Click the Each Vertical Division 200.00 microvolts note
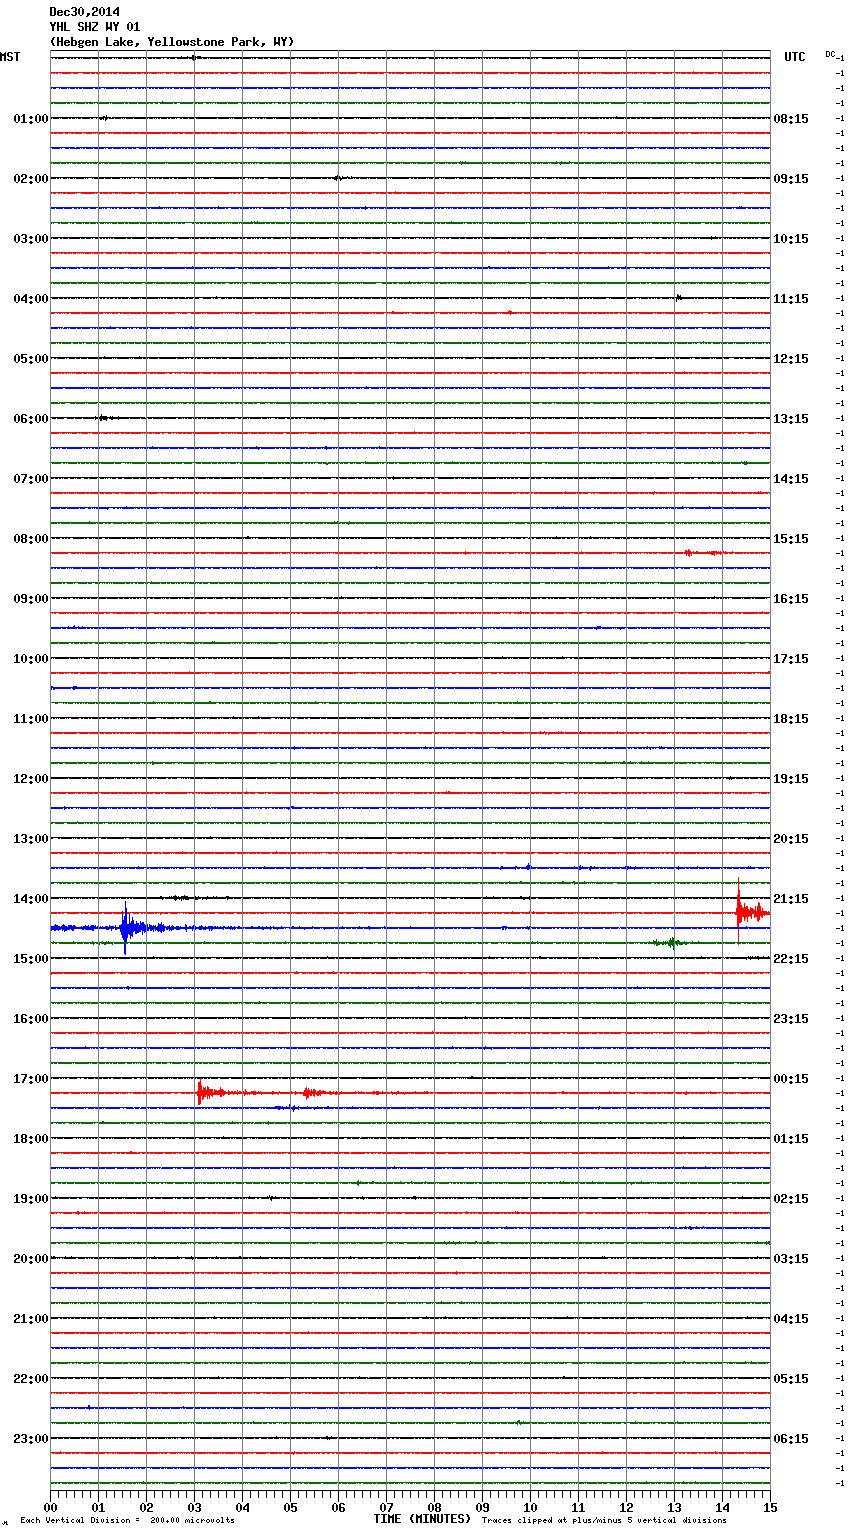Image resolution: width=850 pixels, height=1534 pixels. [x=127, y=1521]
